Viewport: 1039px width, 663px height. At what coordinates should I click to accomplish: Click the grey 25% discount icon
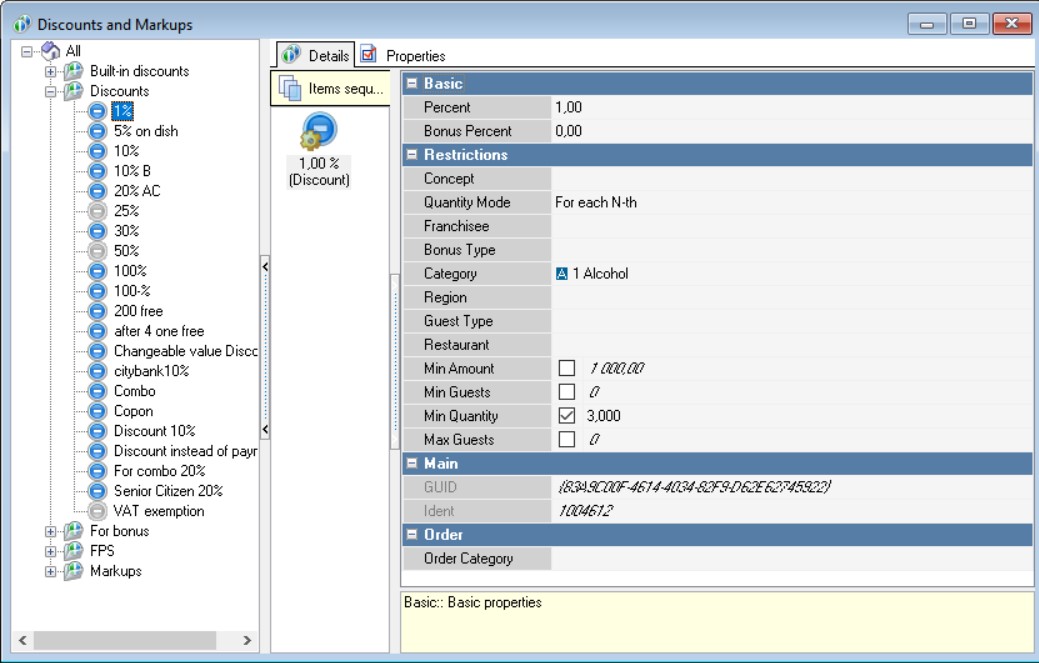click(97, 211)
